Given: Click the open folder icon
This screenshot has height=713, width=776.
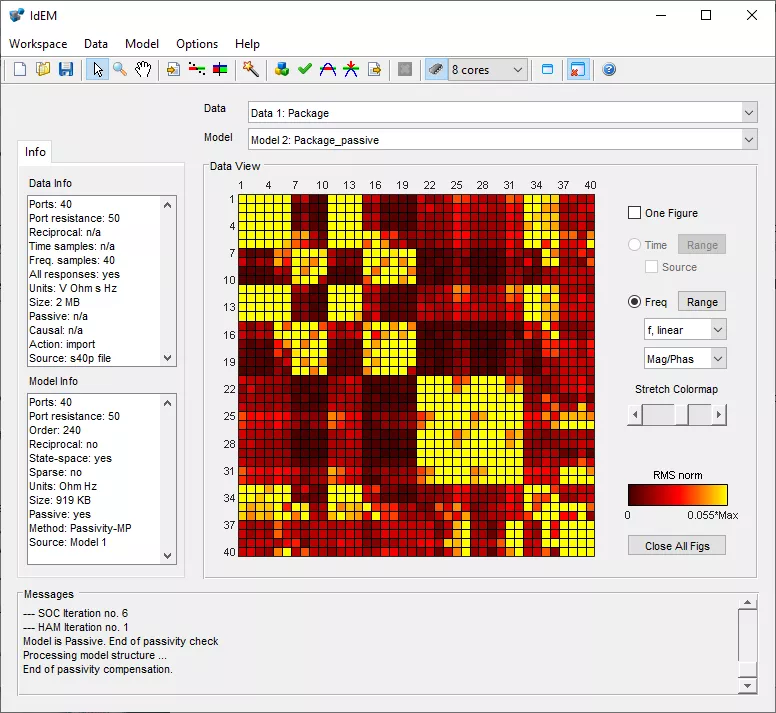Looking at the screenshot, I should 43,70.
